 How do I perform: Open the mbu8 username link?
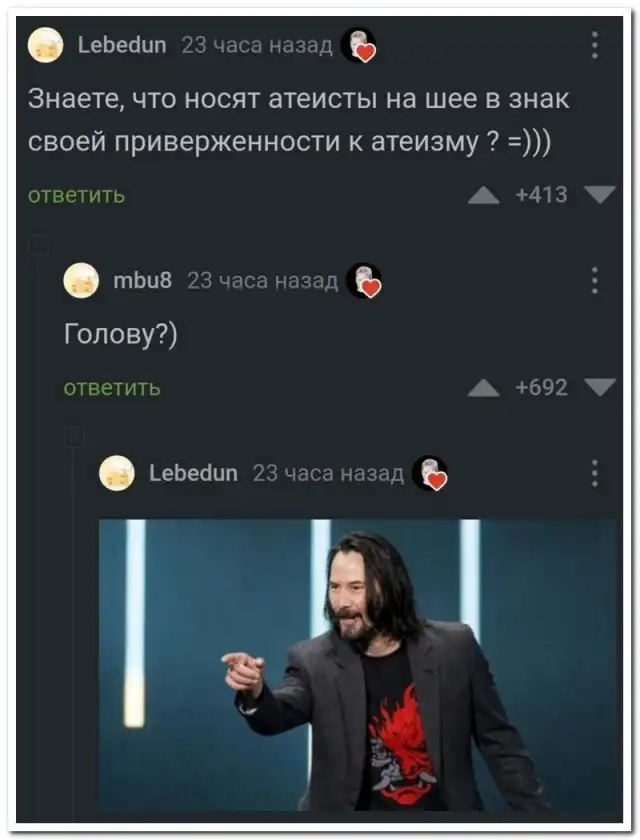[x=142, y=280]
